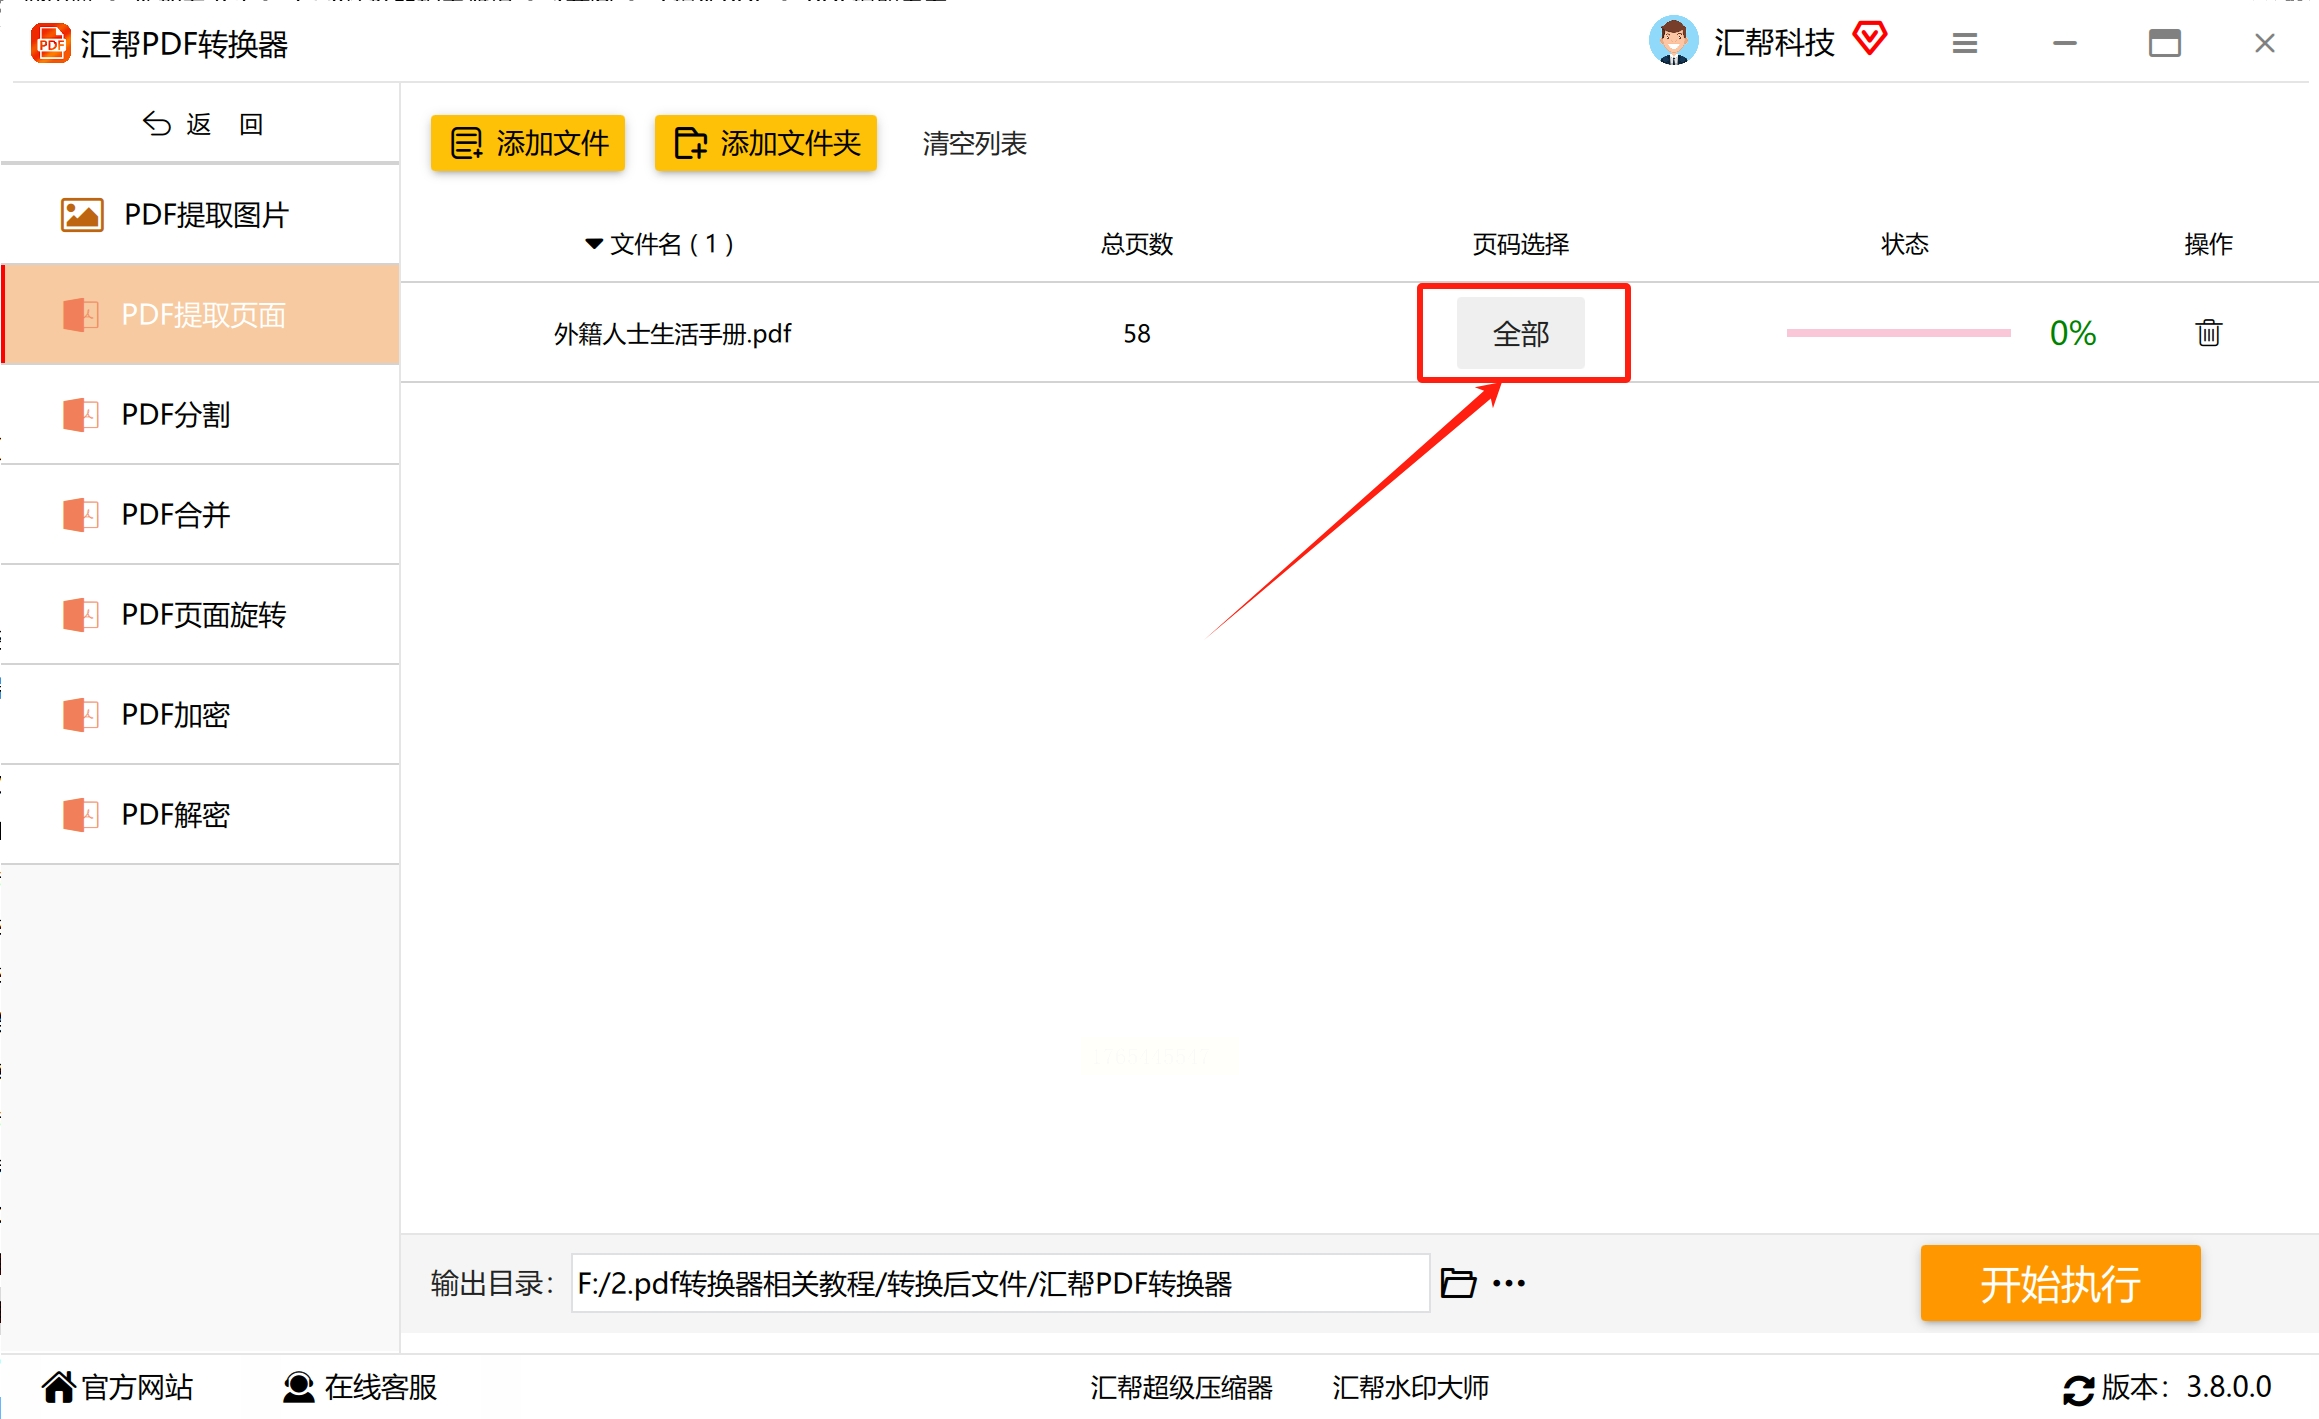The width and height of the screenshot is (2319, 1419).
Task: Click the 汇帮科技 user avatar
Action: (1672, 42)
